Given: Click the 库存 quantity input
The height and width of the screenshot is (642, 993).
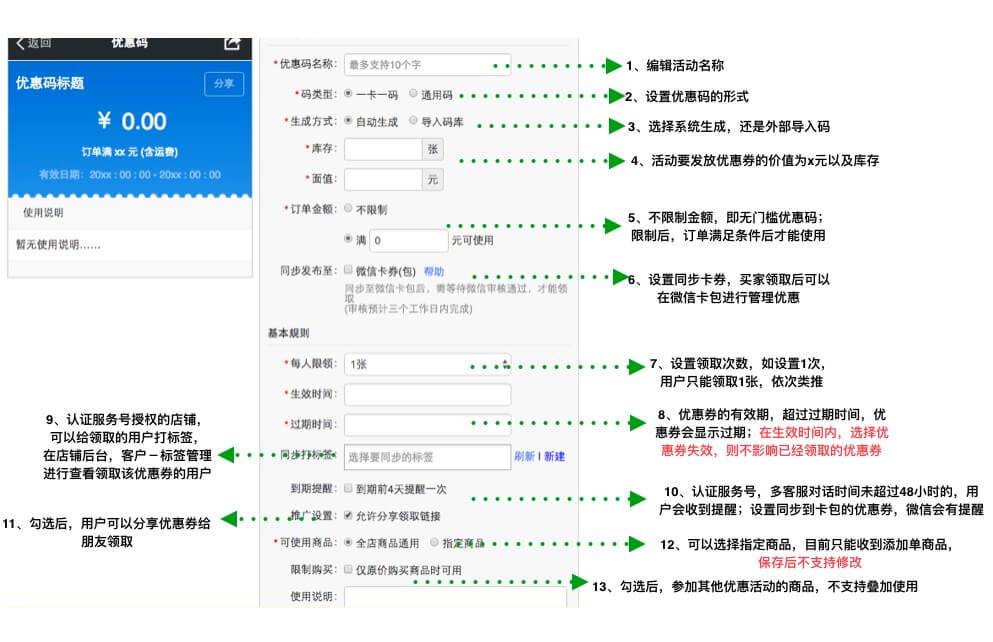Looking at the screenshot, I should [383, 149].
